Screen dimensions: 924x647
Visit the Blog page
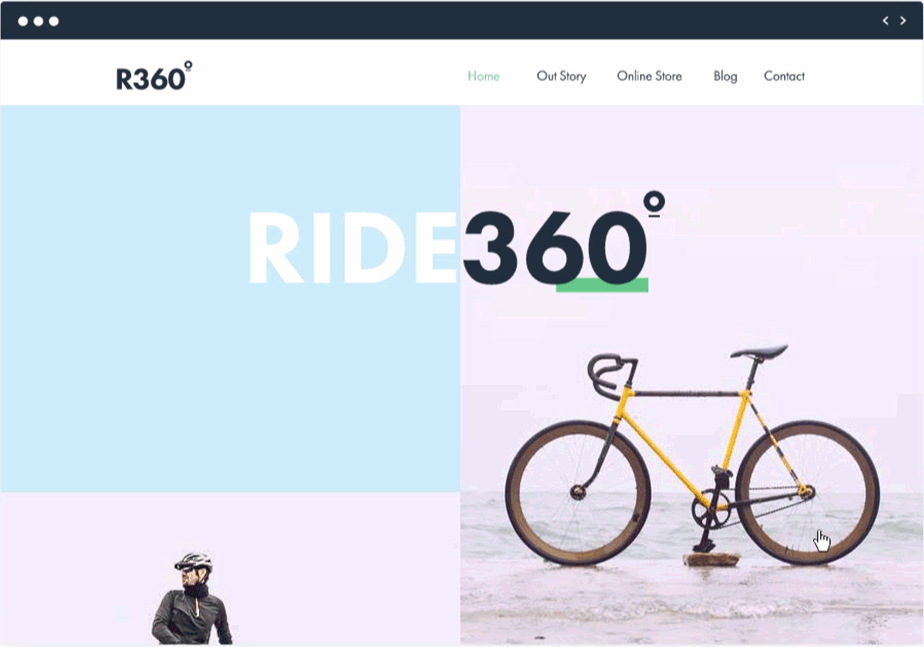pos(725,77)
